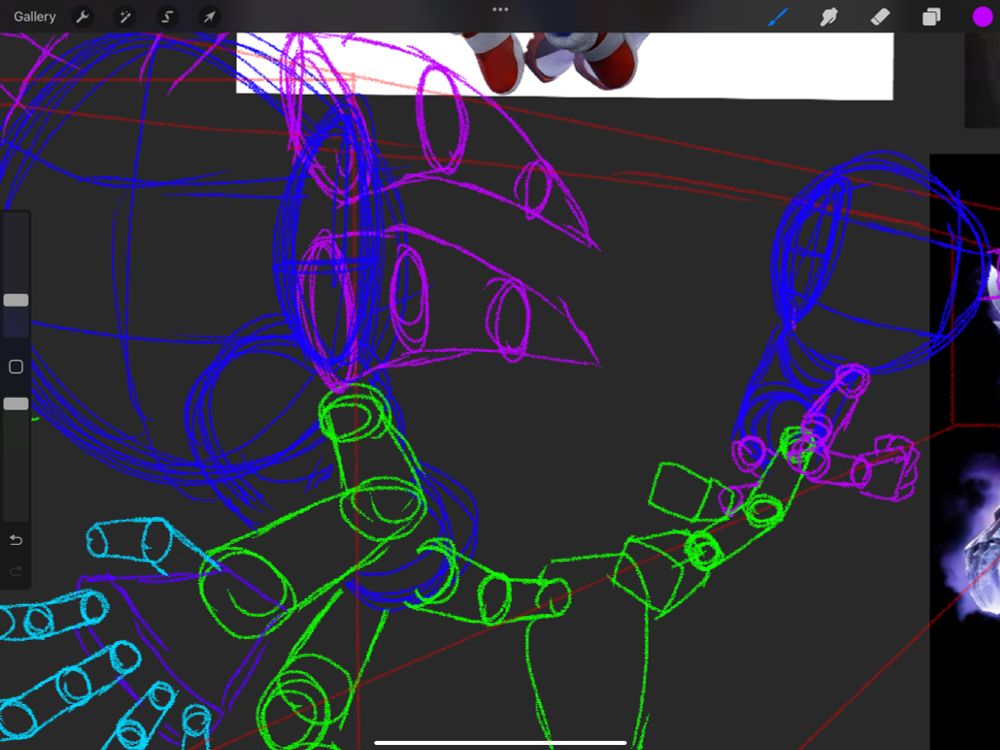
Task: Open the Adjustments magic wand menu
Action: (x=125, y=17)
